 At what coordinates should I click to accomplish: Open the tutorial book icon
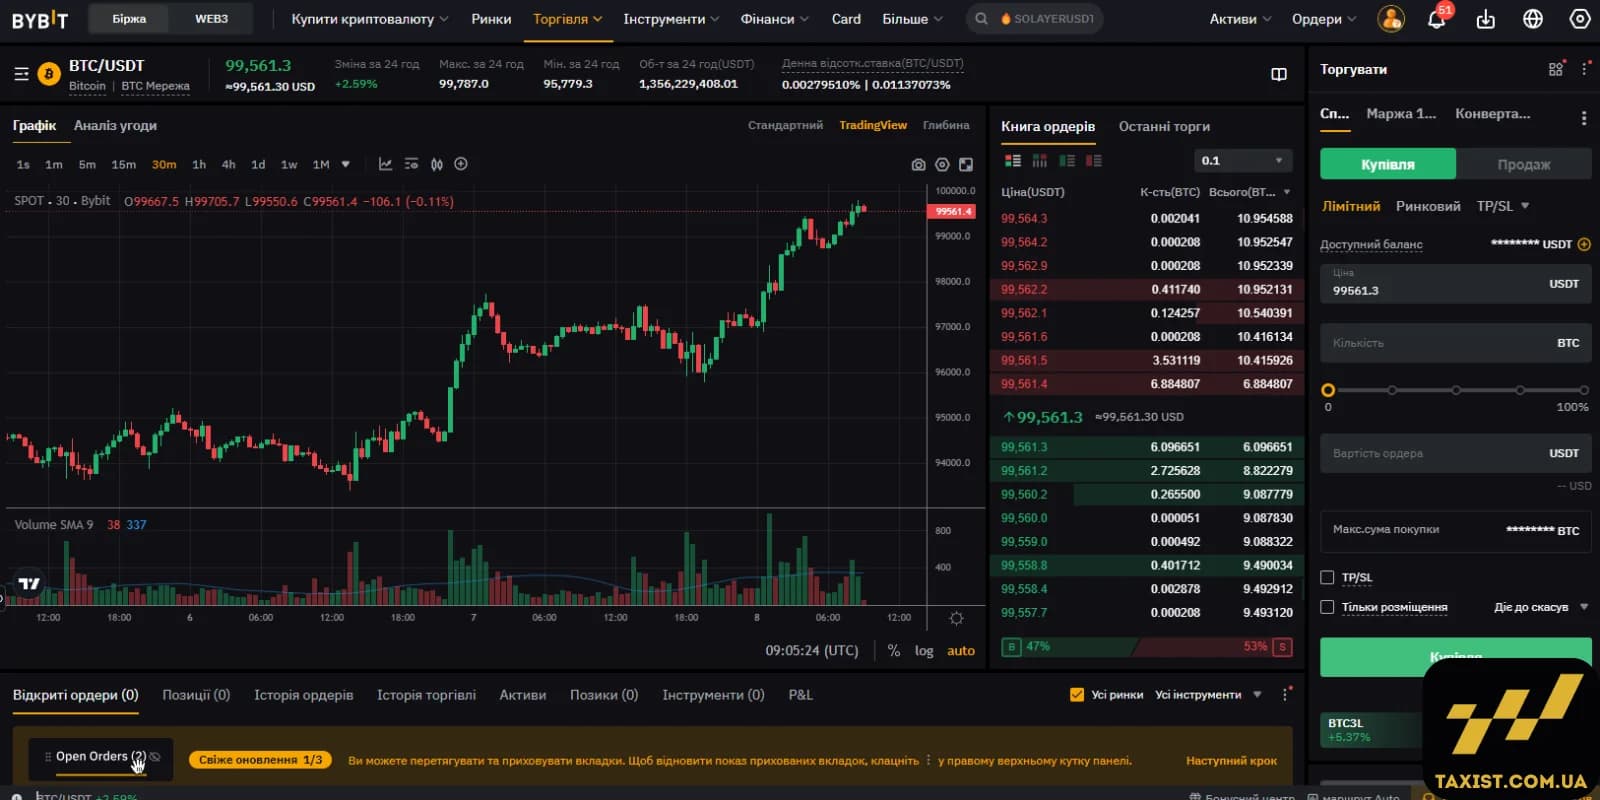pos(1279,74)
